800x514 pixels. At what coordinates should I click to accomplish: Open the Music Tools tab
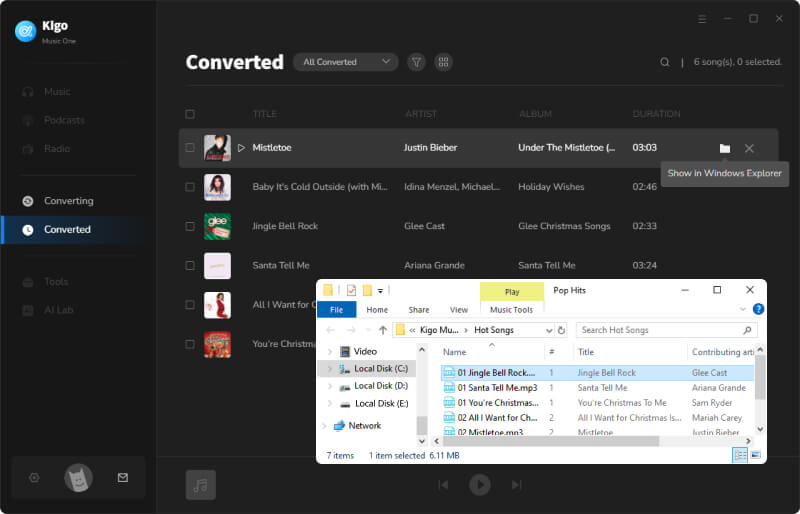[511, 310]
